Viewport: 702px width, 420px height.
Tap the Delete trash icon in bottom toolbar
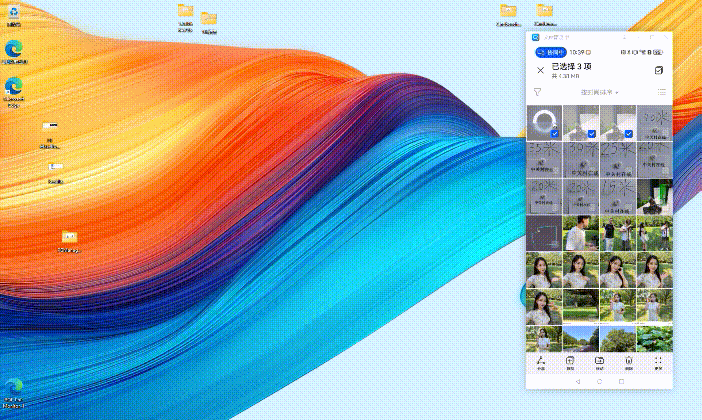click(629, 363)
